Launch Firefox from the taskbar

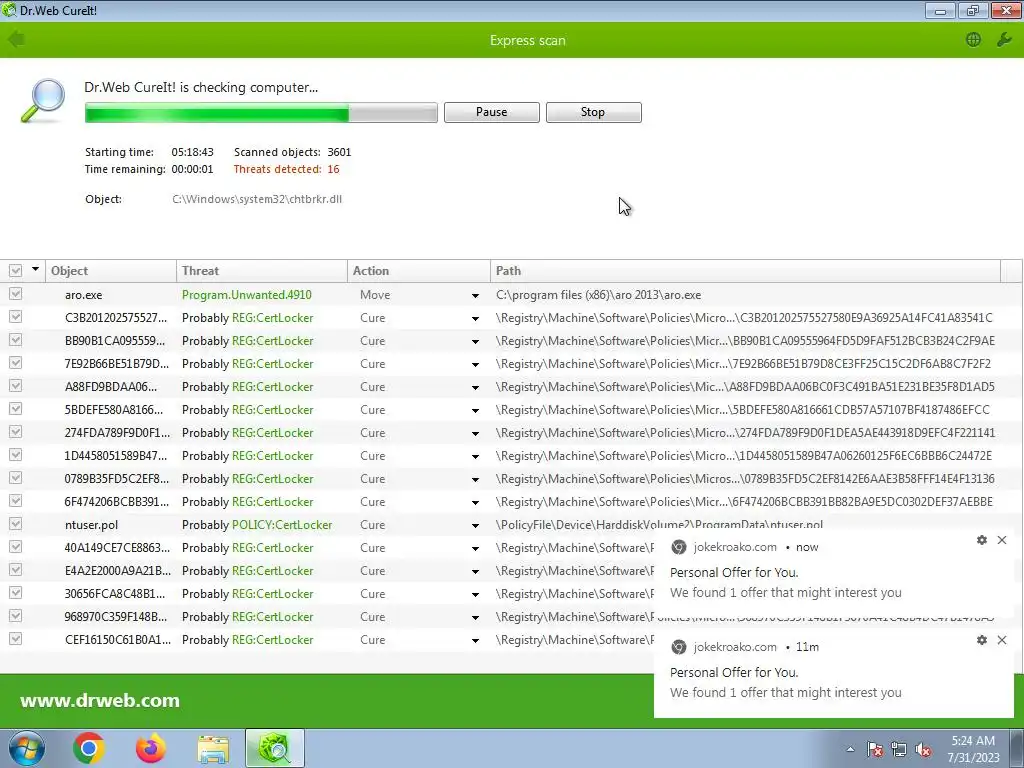(x=151, y=748)
